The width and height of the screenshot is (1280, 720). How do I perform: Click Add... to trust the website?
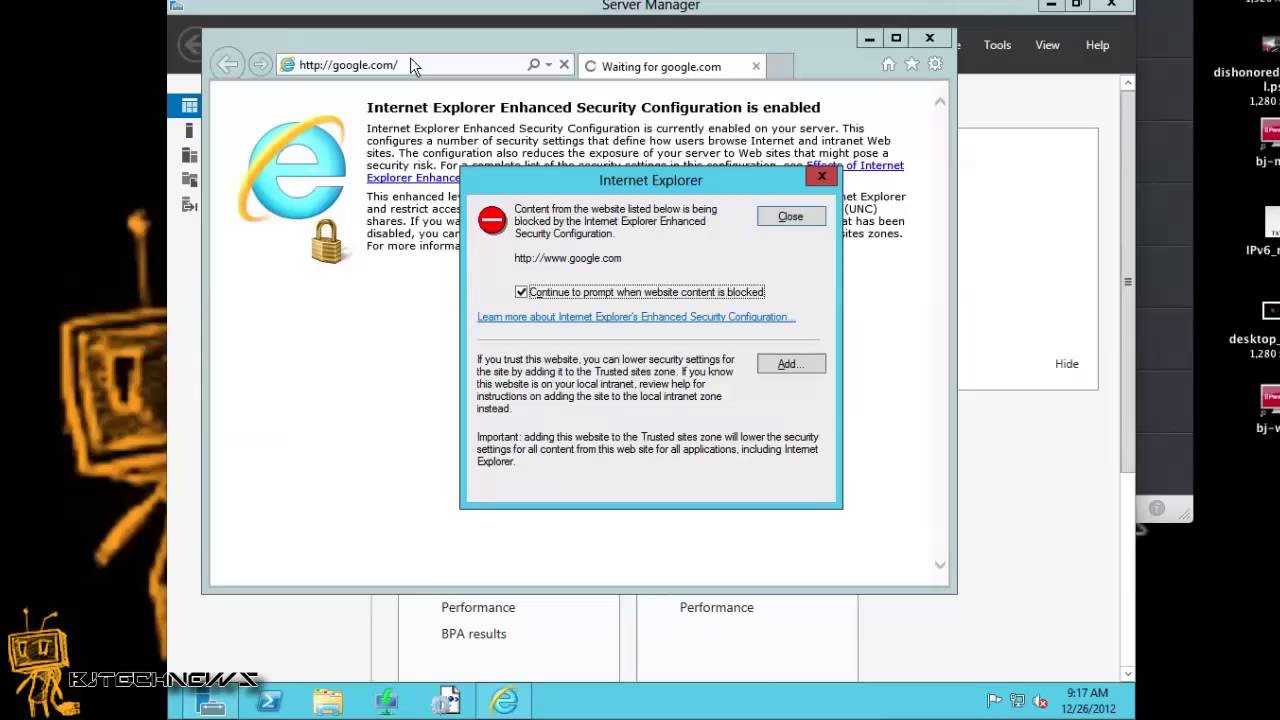tap(791, 364)
